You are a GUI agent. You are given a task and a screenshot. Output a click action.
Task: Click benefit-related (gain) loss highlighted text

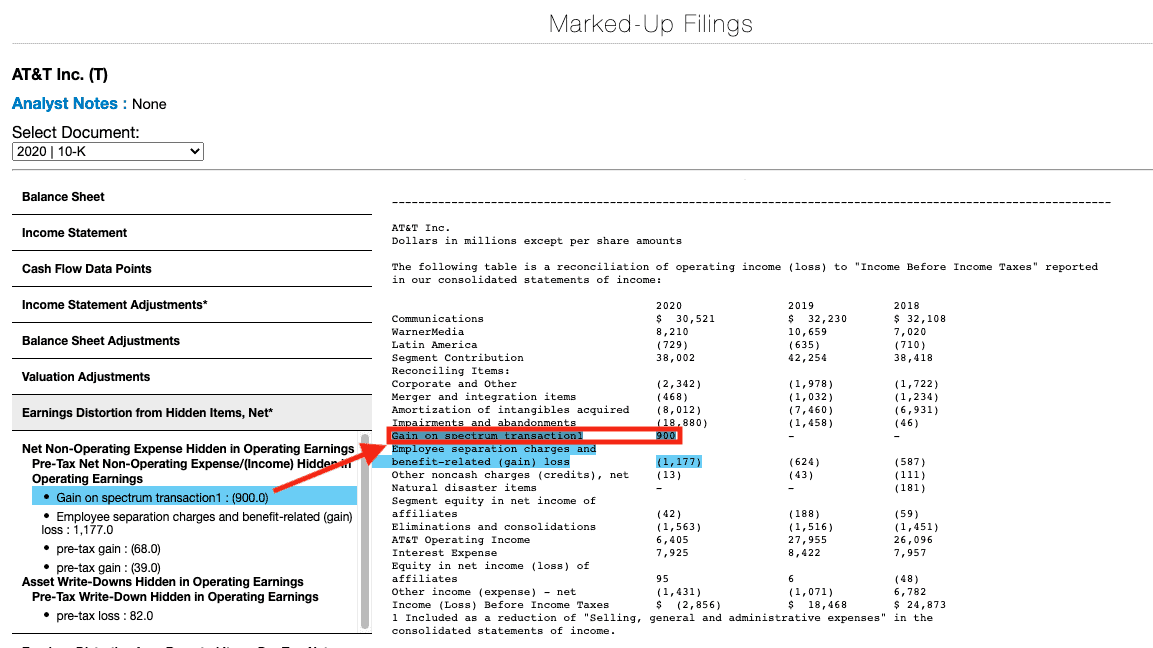tap(480, 462)
